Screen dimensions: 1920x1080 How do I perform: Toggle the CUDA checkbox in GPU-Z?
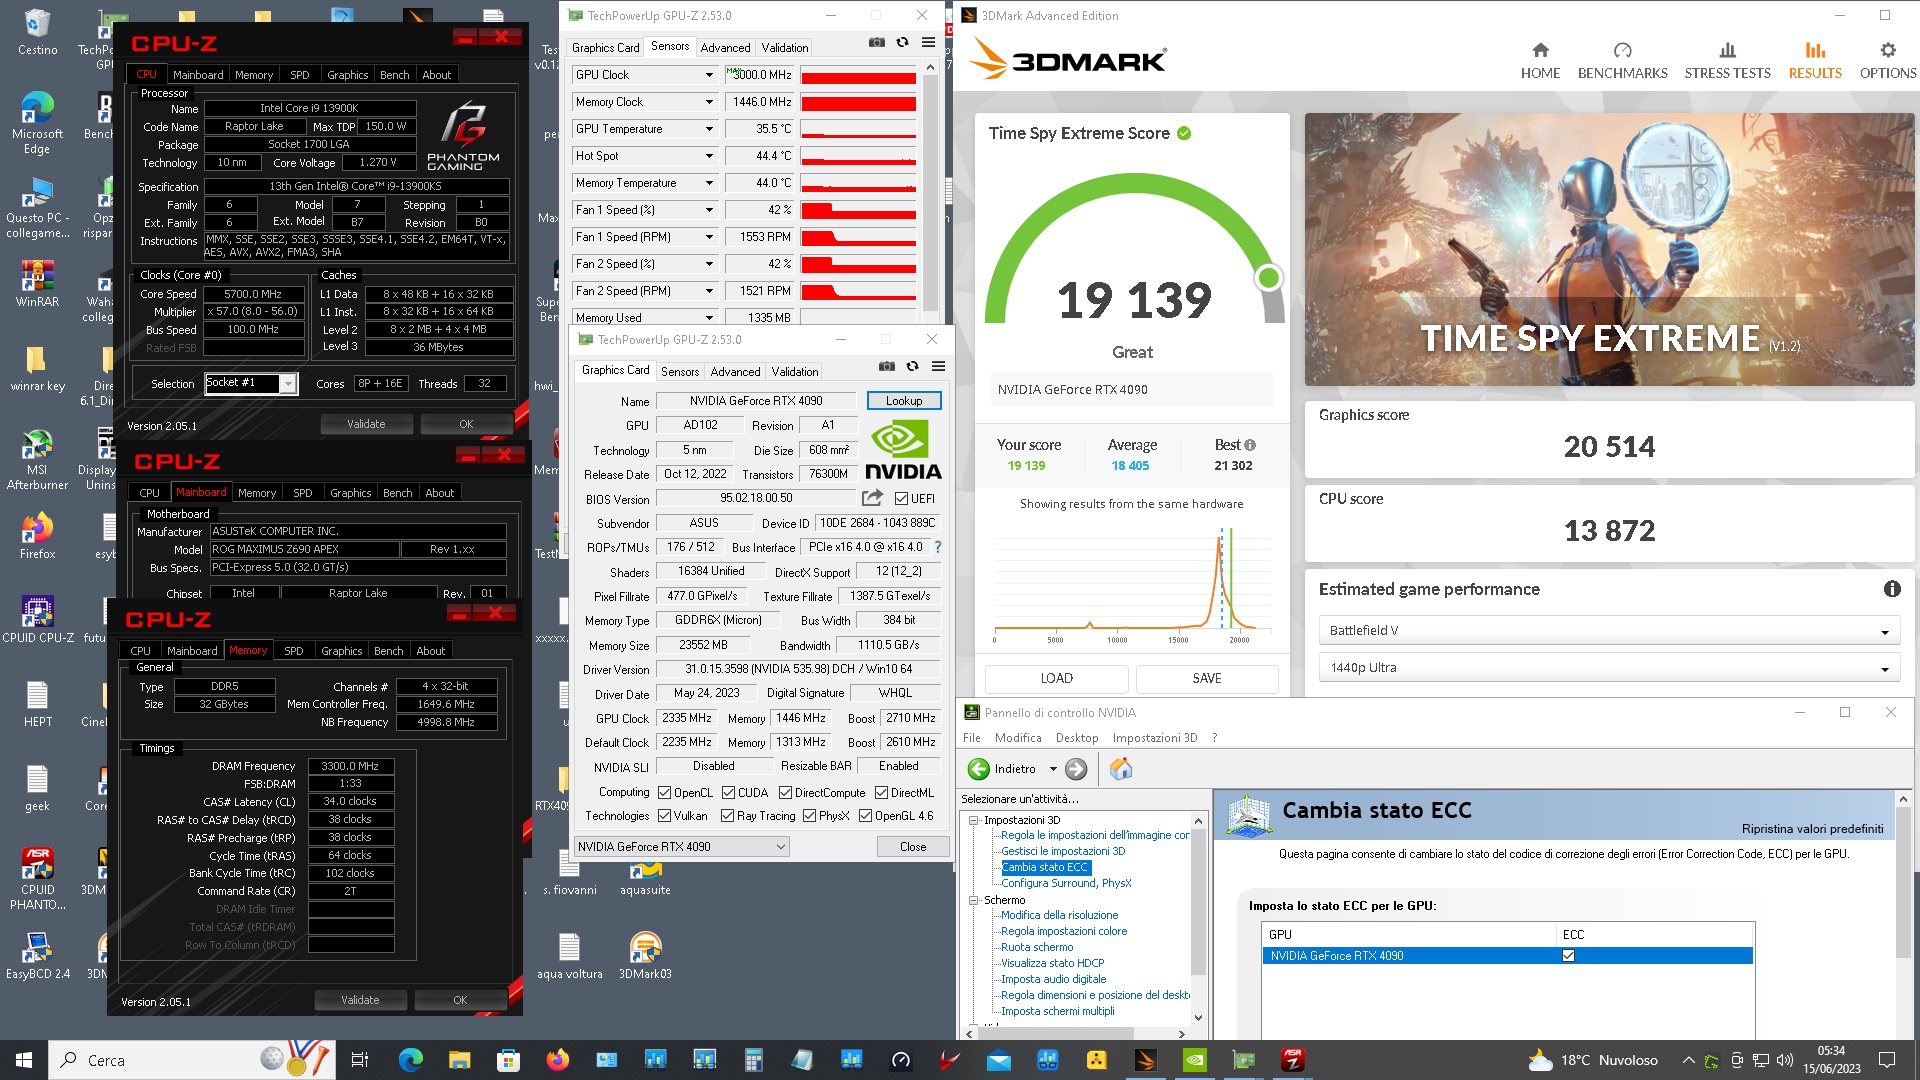[728, 793]
